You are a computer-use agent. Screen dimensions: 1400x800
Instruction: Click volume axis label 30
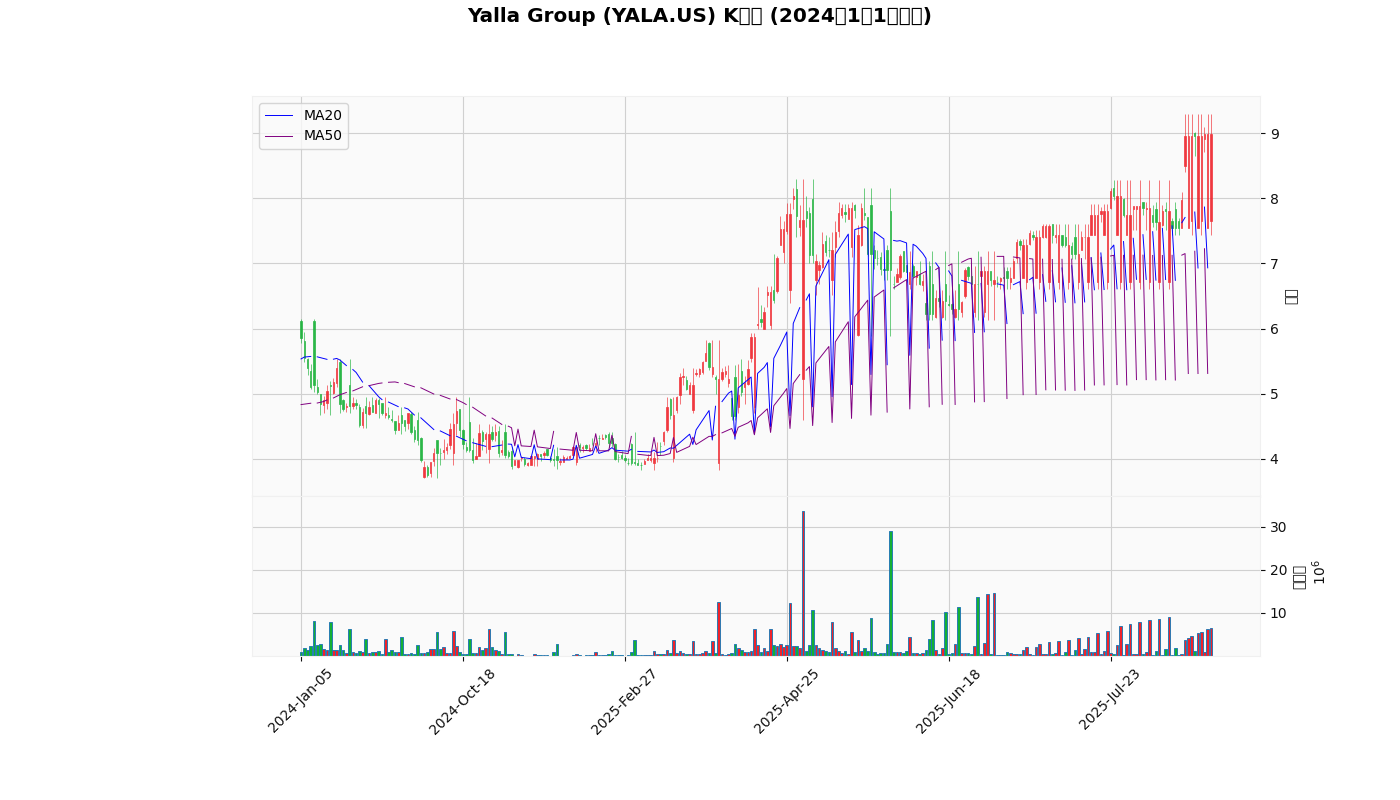click(x=1278, y=528)
